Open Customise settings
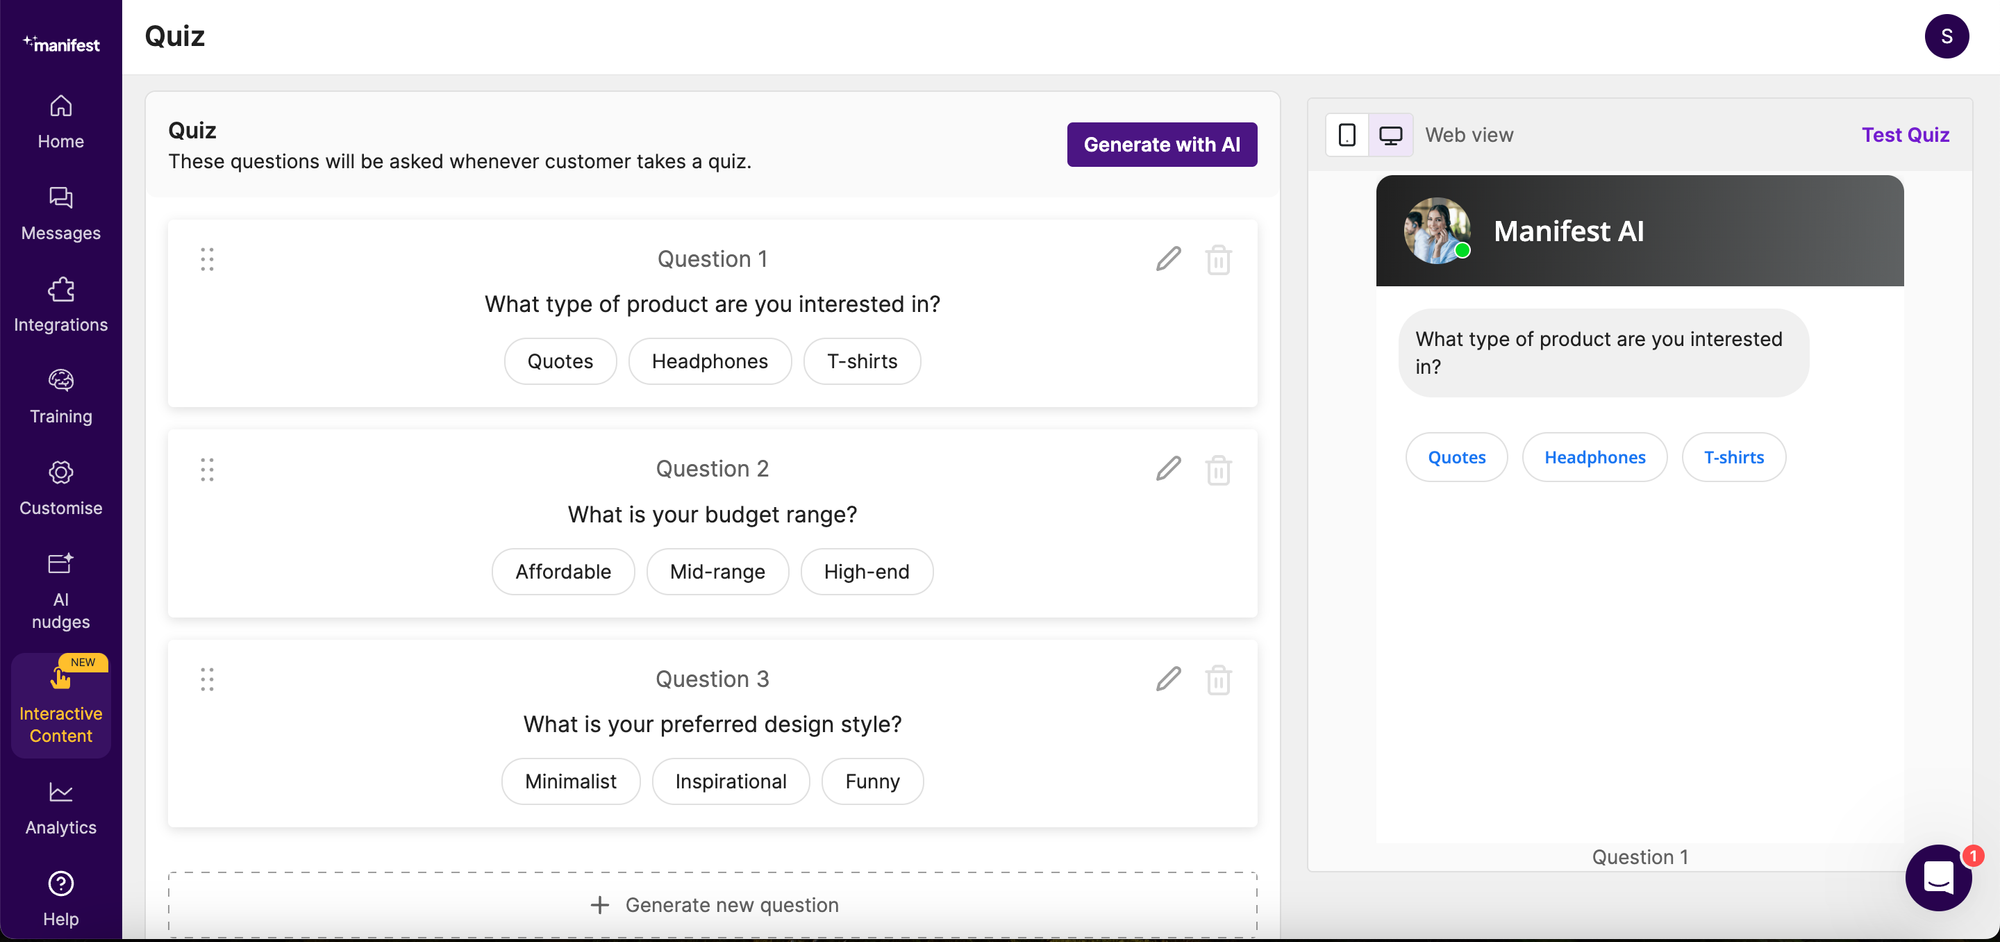 click(x=61, y=487)
